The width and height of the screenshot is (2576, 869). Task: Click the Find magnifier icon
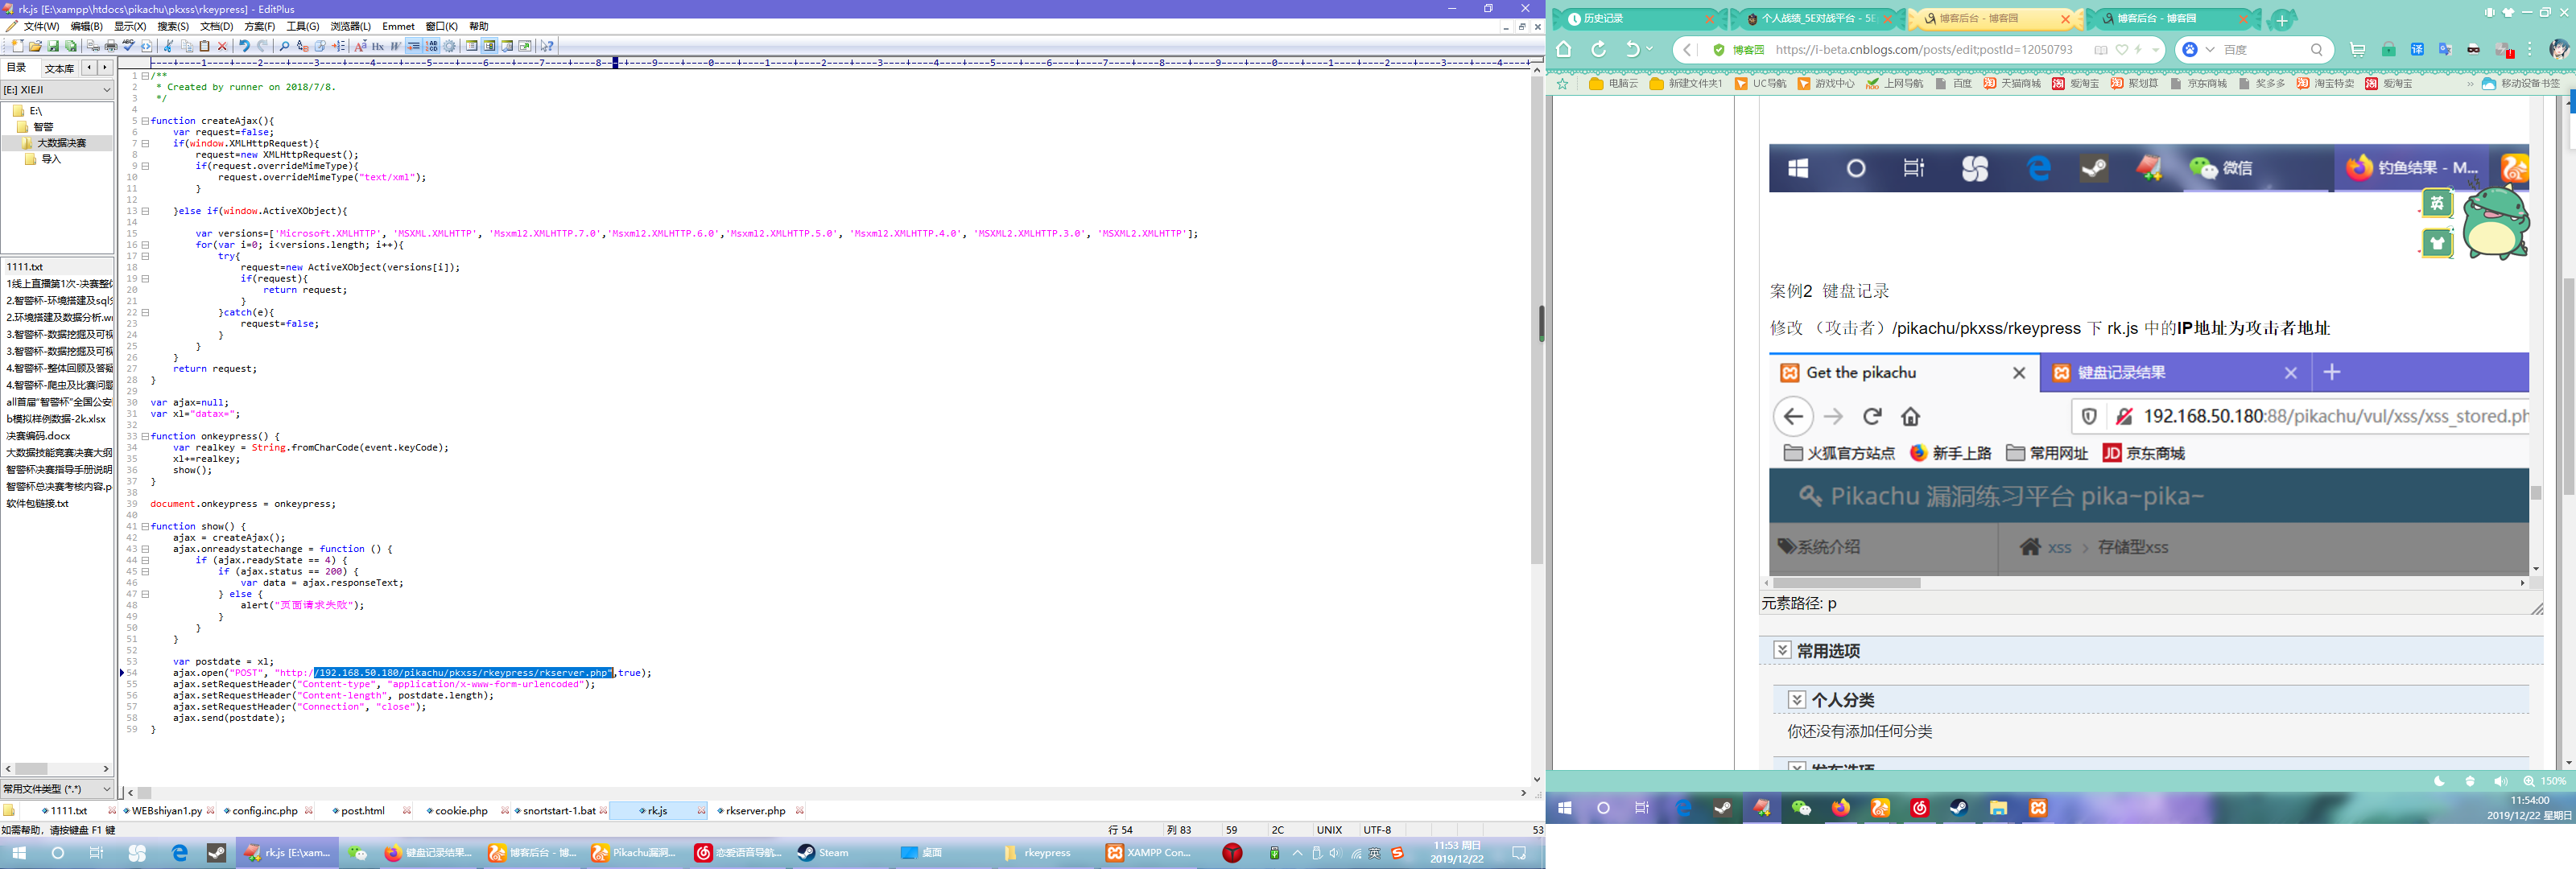(x=284, y=46)
